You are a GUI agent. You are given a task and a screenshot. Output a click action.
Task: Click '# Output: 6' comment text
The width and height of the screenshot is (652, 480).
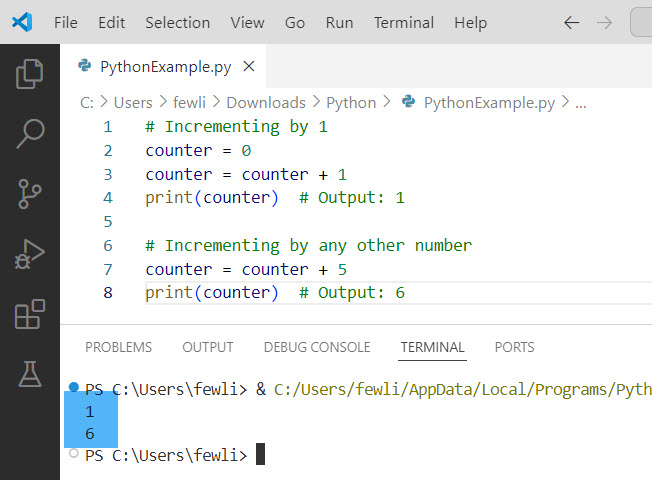point(352,292)
